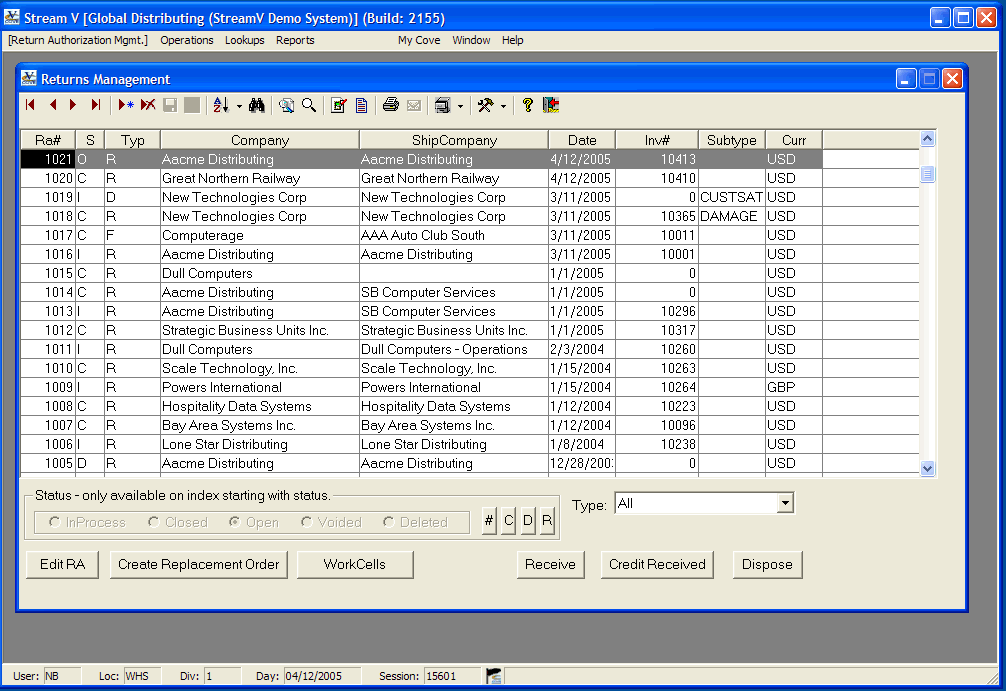The image size is (1006, 691).
Task: Click the hammer and wrench tools icon
Action: click(486, 105)
